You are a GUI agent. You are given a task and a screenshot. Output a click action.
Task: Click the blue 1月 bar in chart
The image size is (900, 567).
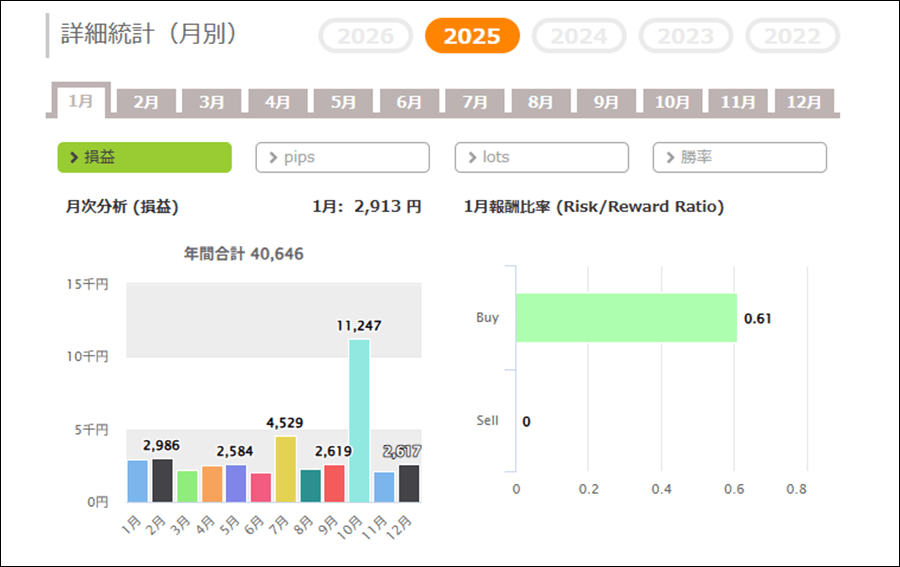(138, 481)
